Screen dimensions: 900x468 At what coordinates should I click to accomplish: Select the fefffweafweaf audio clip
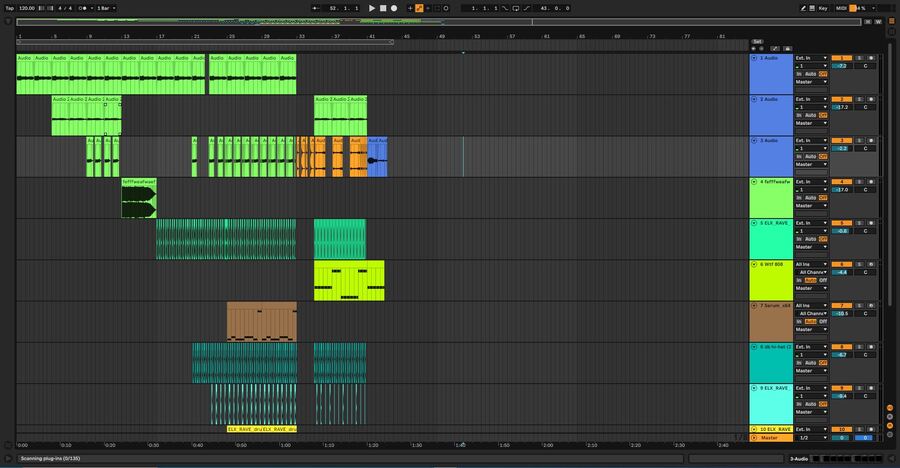click(x=139, y=198)
